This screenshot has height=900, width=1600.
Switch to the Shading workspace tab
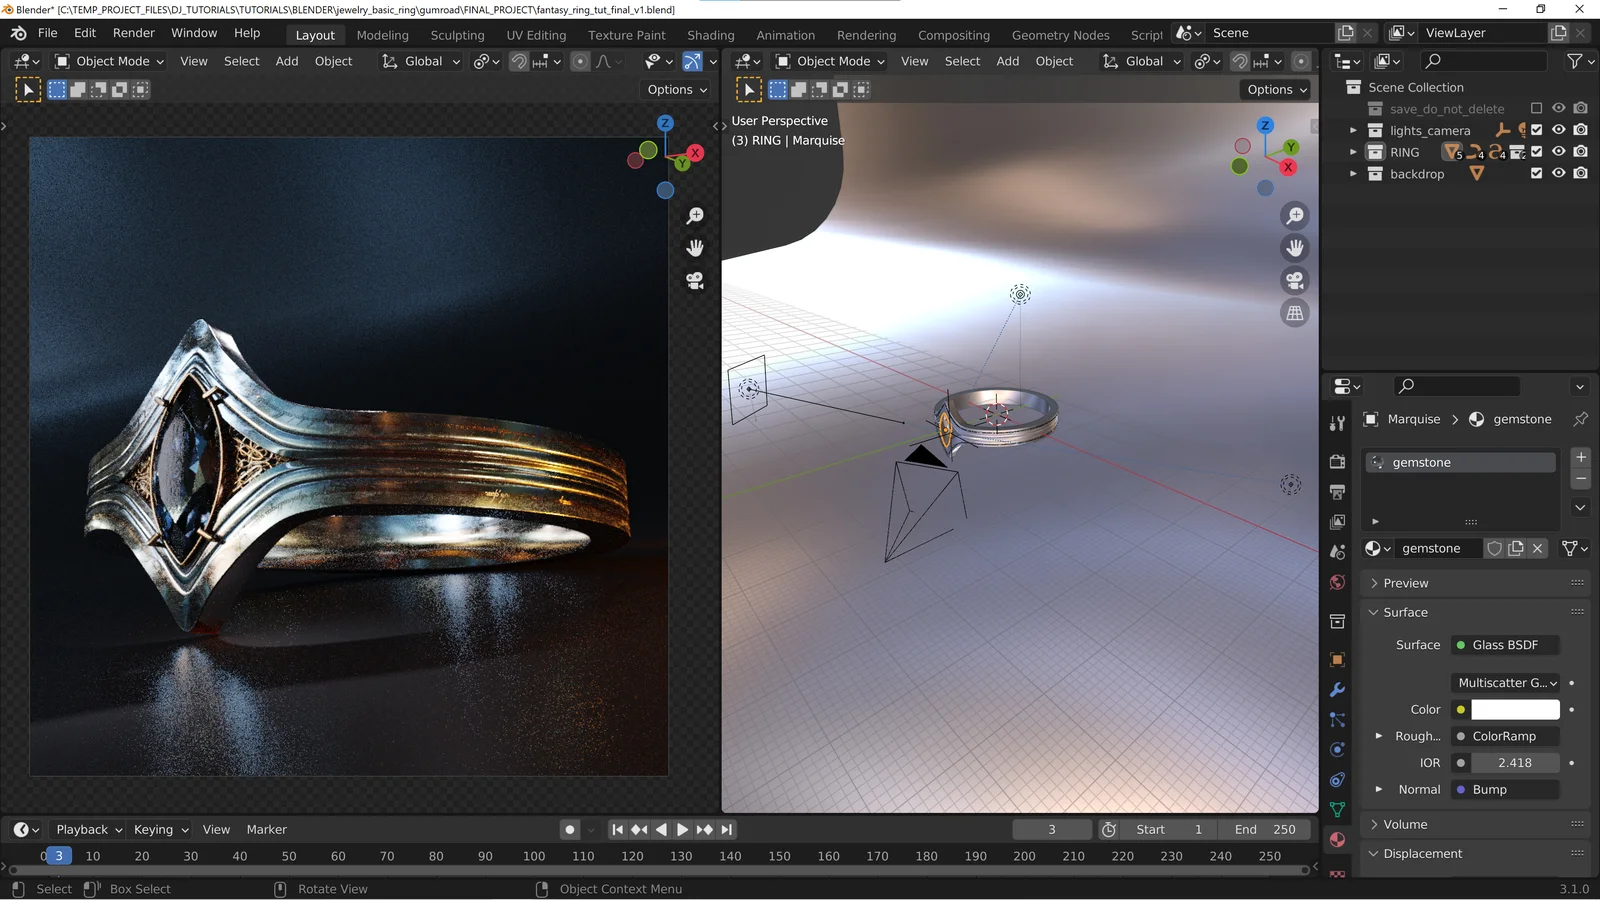[x=711, y=35]
